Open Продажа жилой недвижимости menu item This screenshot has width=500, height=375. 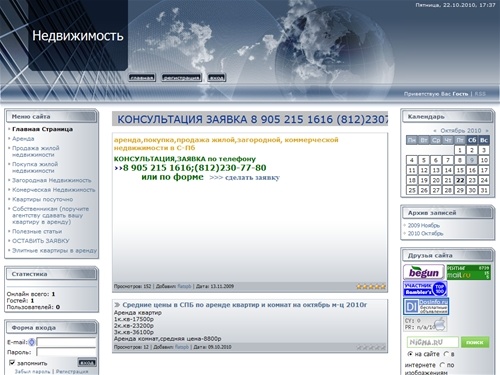(x=36, y=151)
